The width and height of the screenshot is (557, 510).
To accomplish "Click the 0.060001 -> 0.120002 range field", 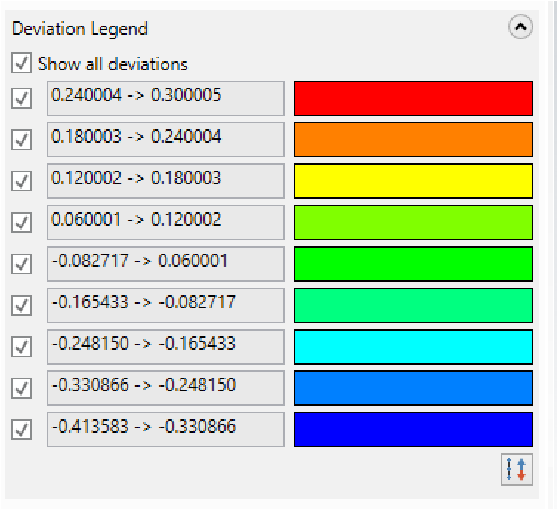I will (x=166, y=222).
